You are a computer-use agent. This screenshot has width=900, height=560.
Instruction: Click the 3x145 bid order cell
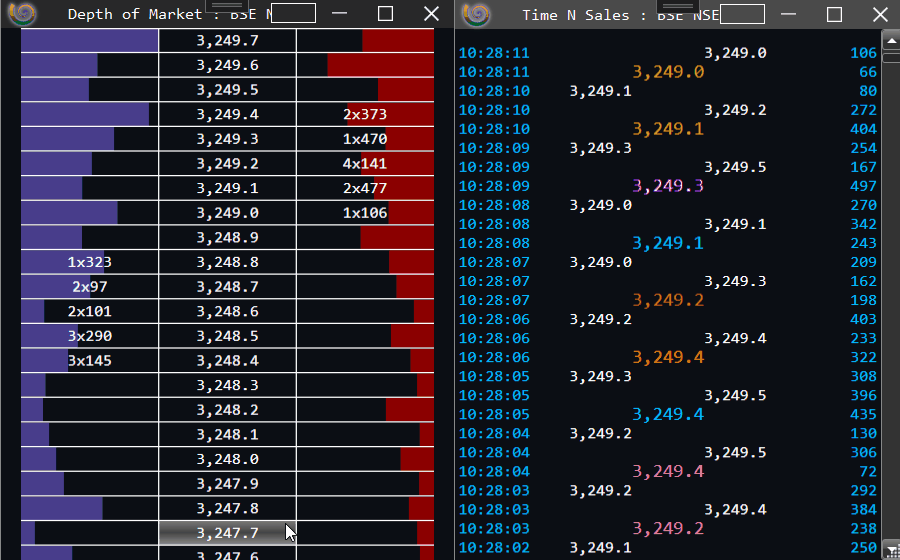coord(90,360)
